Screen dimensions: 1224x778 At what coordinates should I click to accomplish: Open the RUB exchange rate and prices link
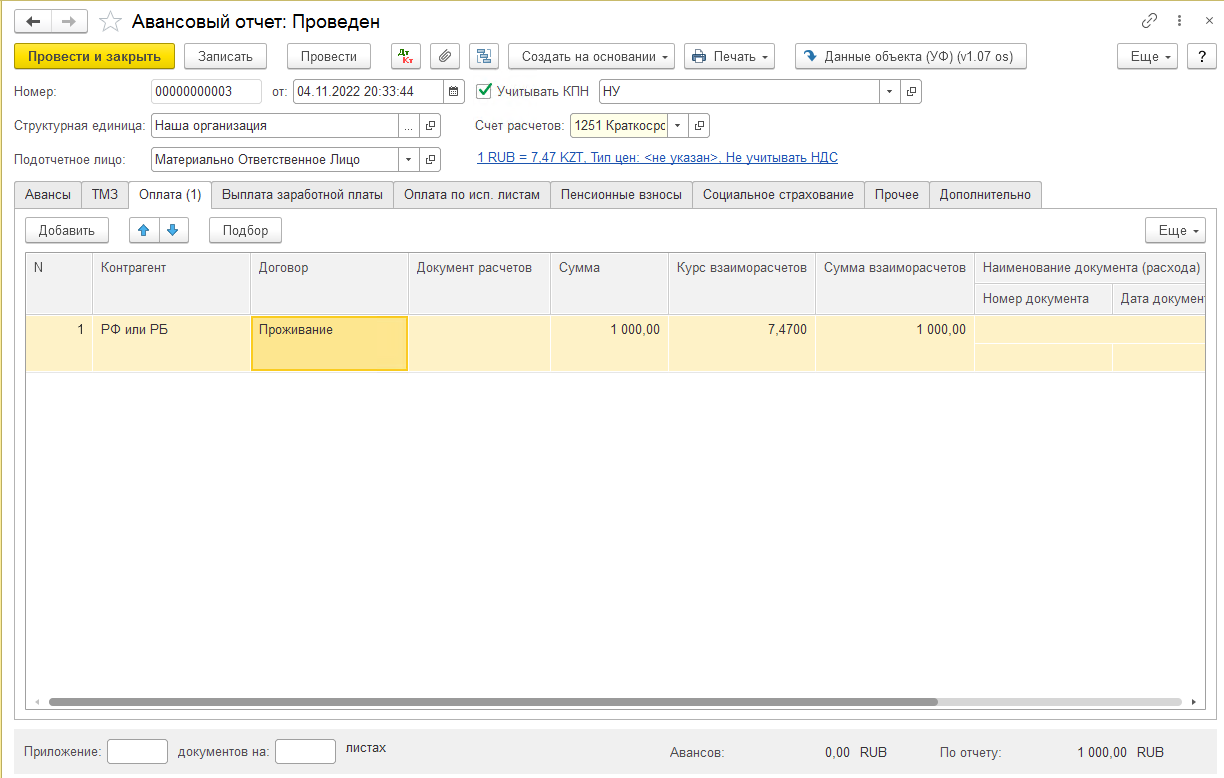pos(657,157)
